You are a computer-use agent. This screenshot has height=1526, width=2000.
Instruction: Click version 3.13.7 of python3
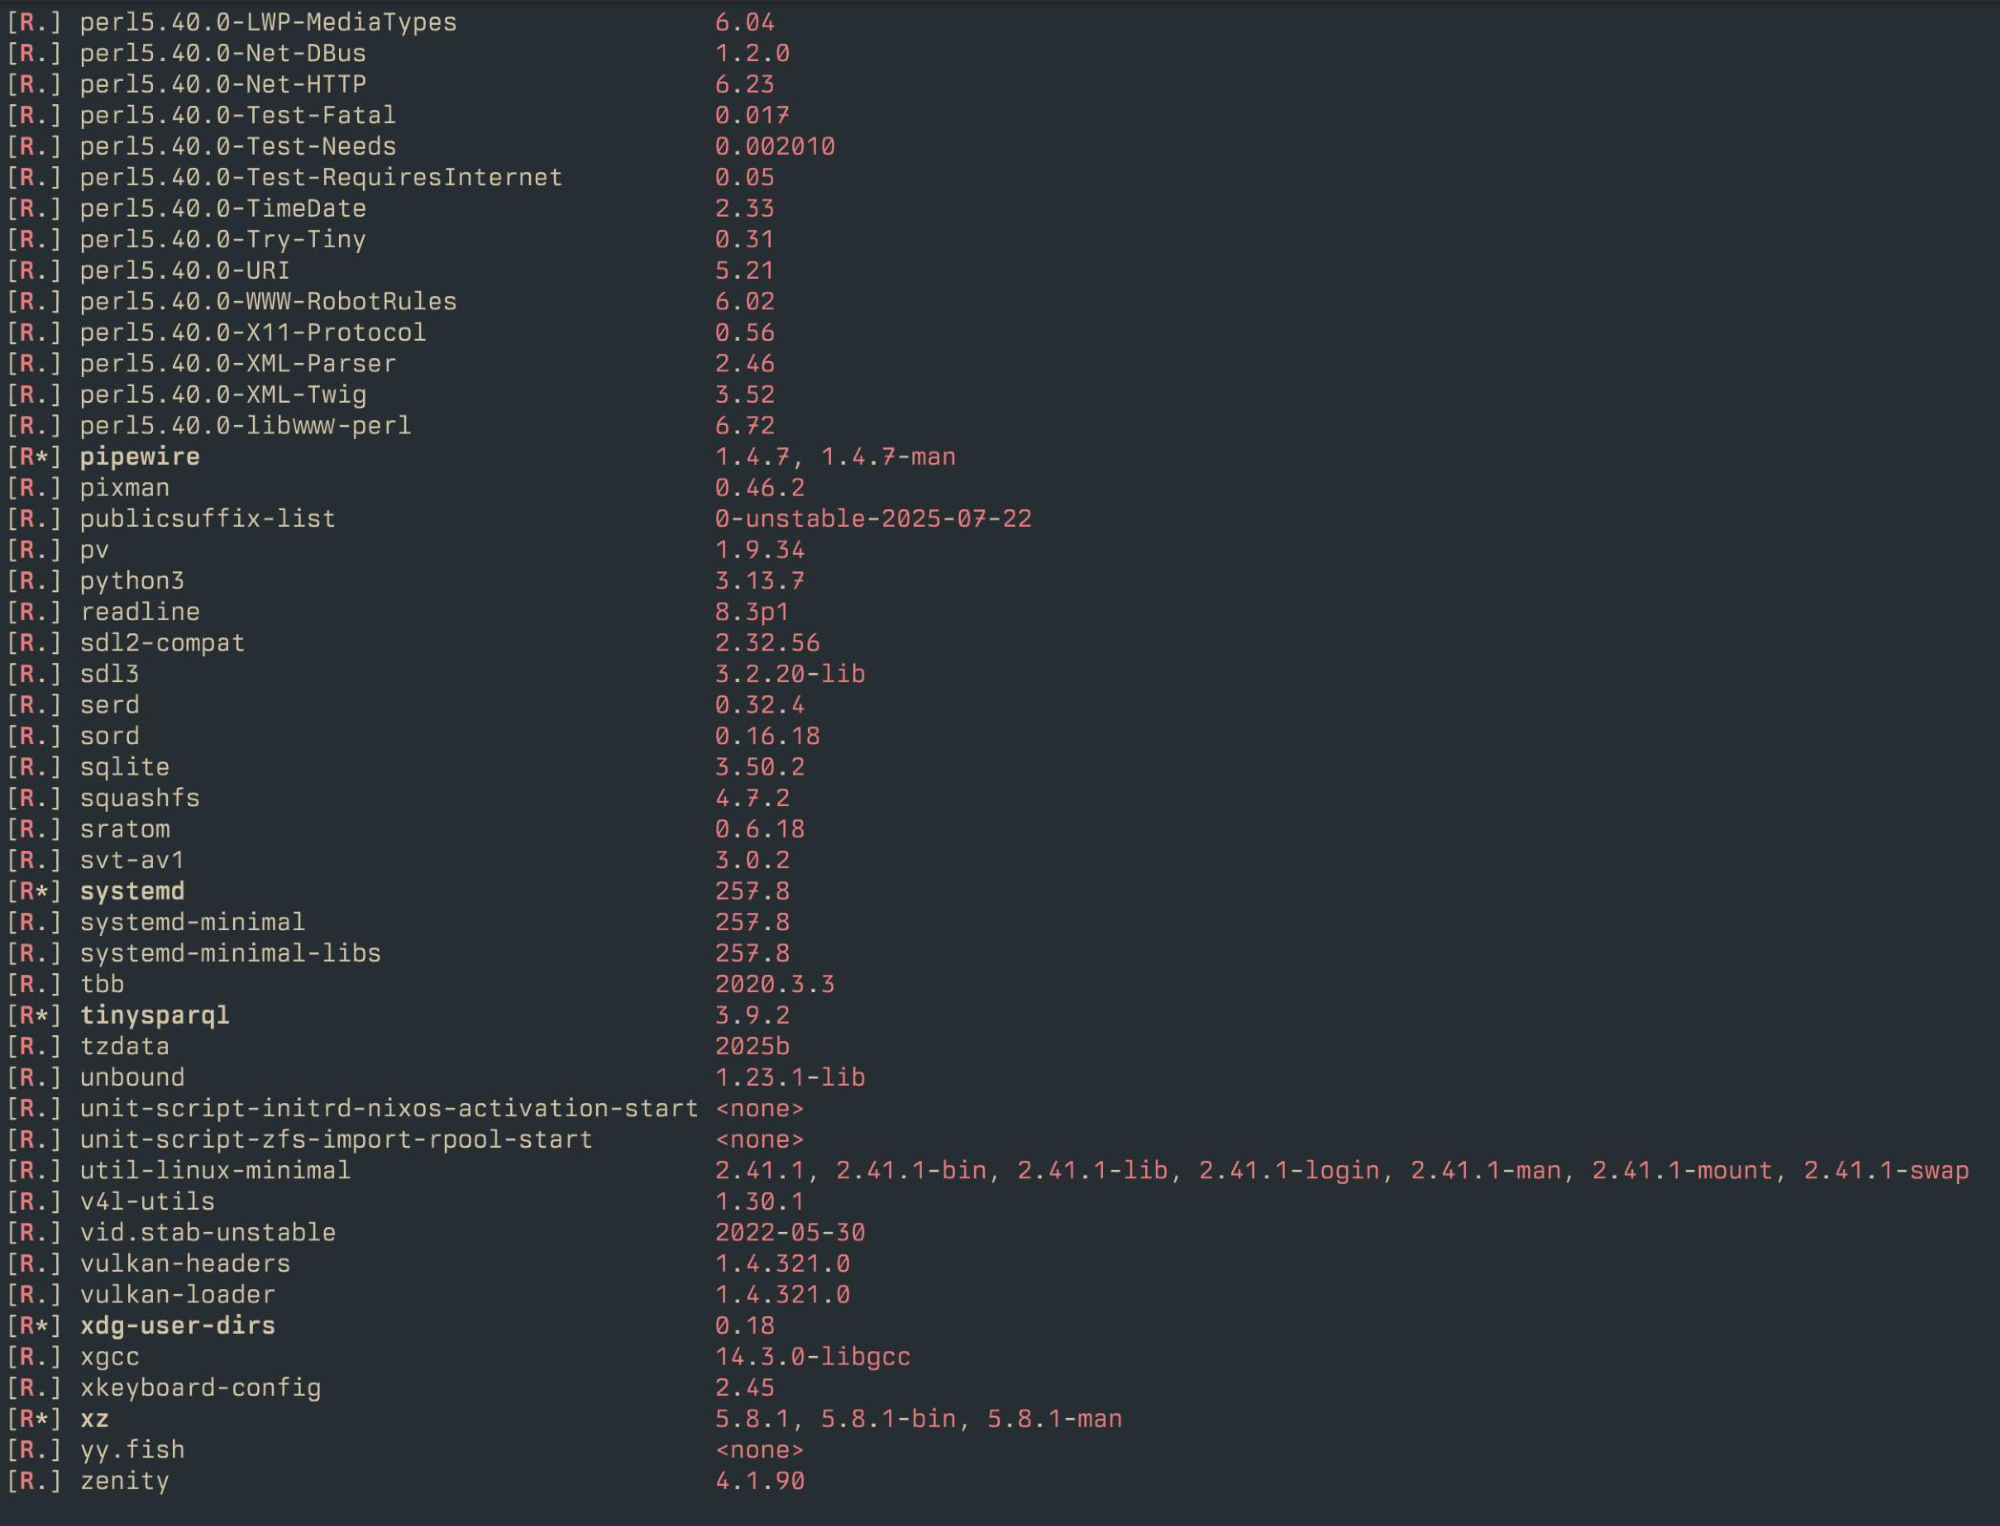point(759,581)
